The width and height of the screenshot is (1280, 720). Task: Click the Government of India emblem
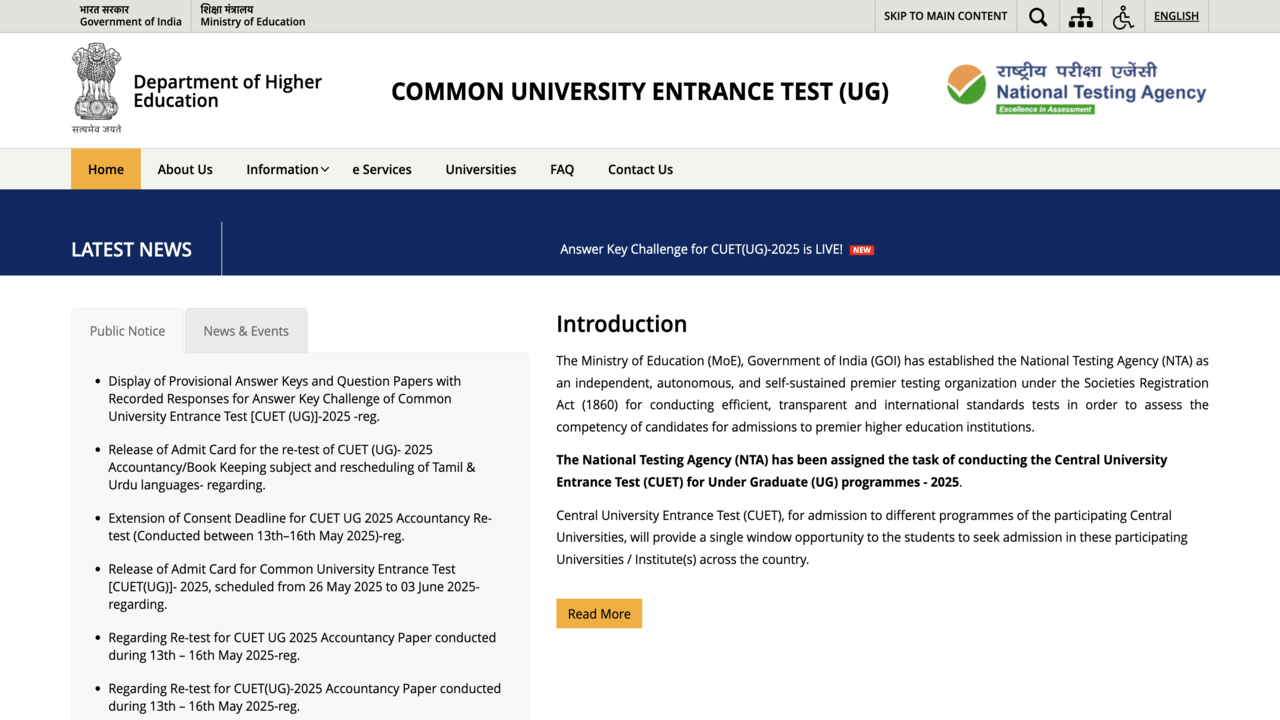tap(96, 84)
